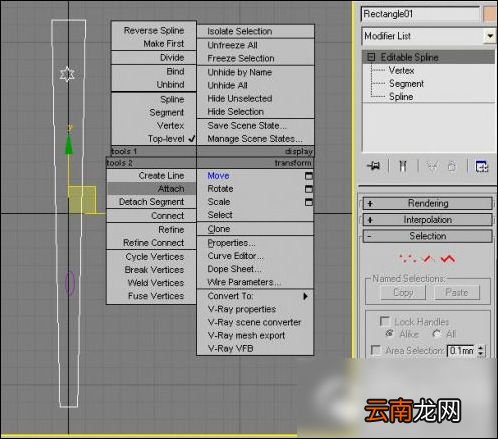Choose Attach from the quad menu

(151, 189)
